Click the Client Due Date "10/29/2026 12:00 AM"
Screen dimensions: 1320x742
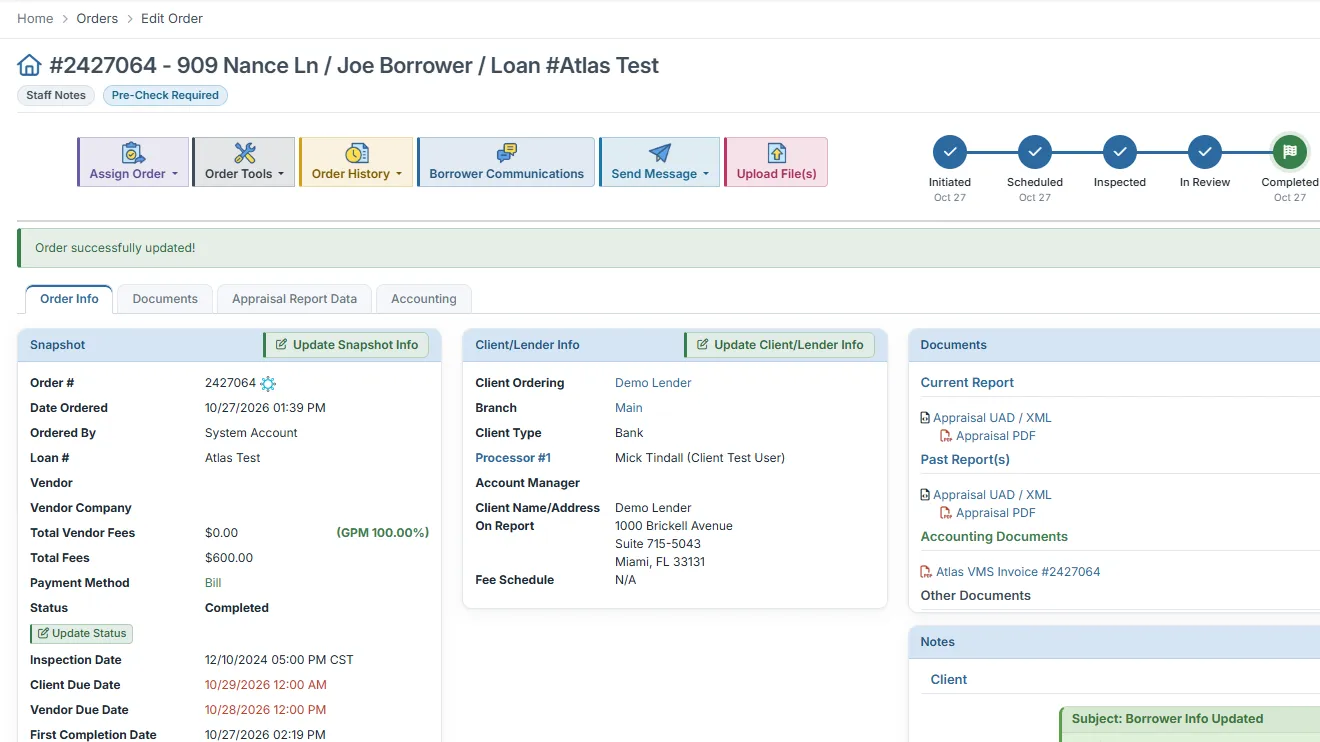(265, 685)
